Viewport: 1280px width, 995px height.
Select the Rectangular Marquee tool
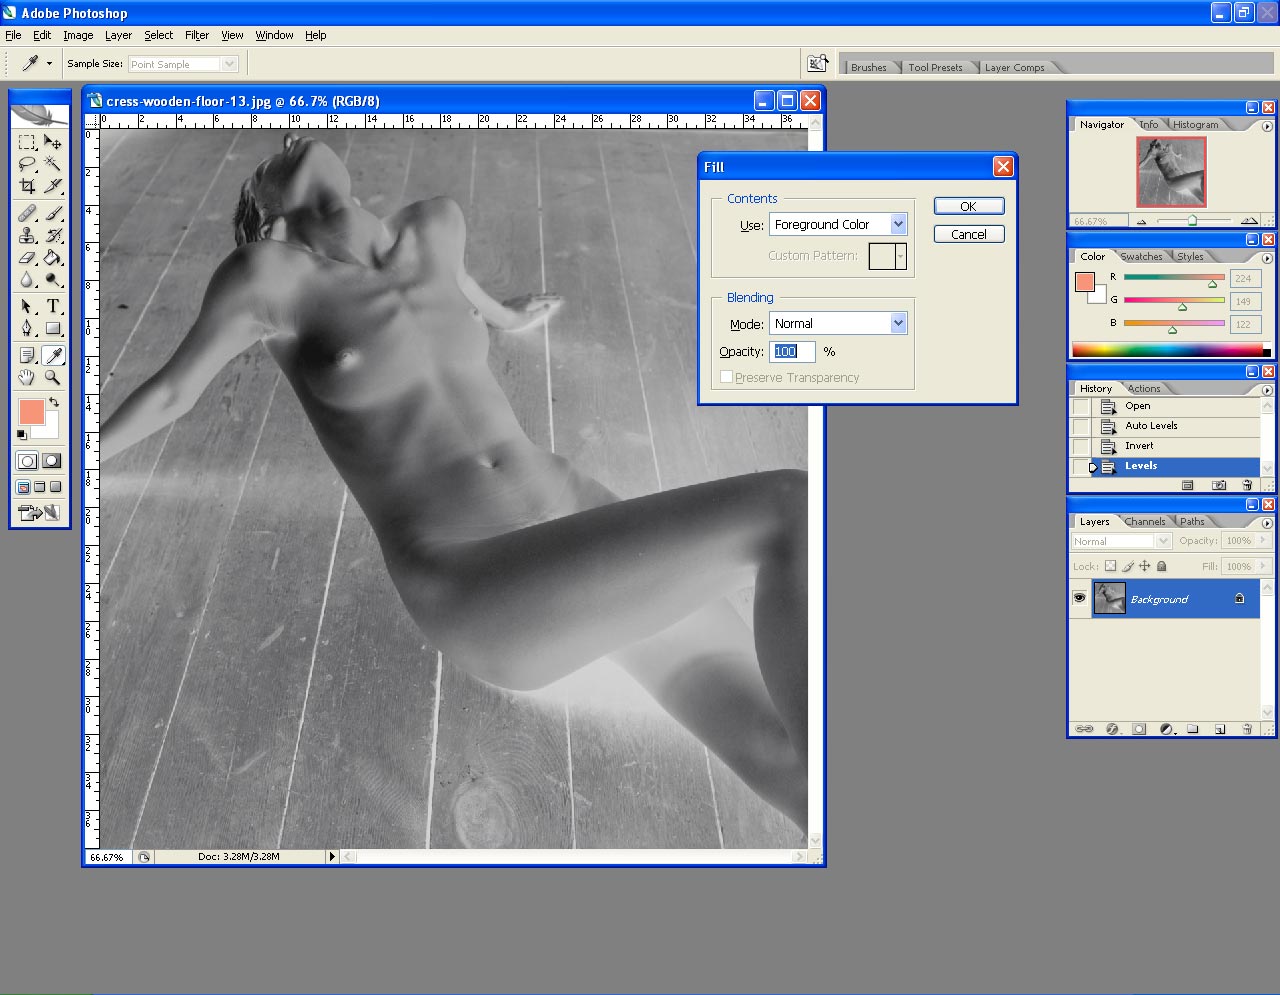27,142
